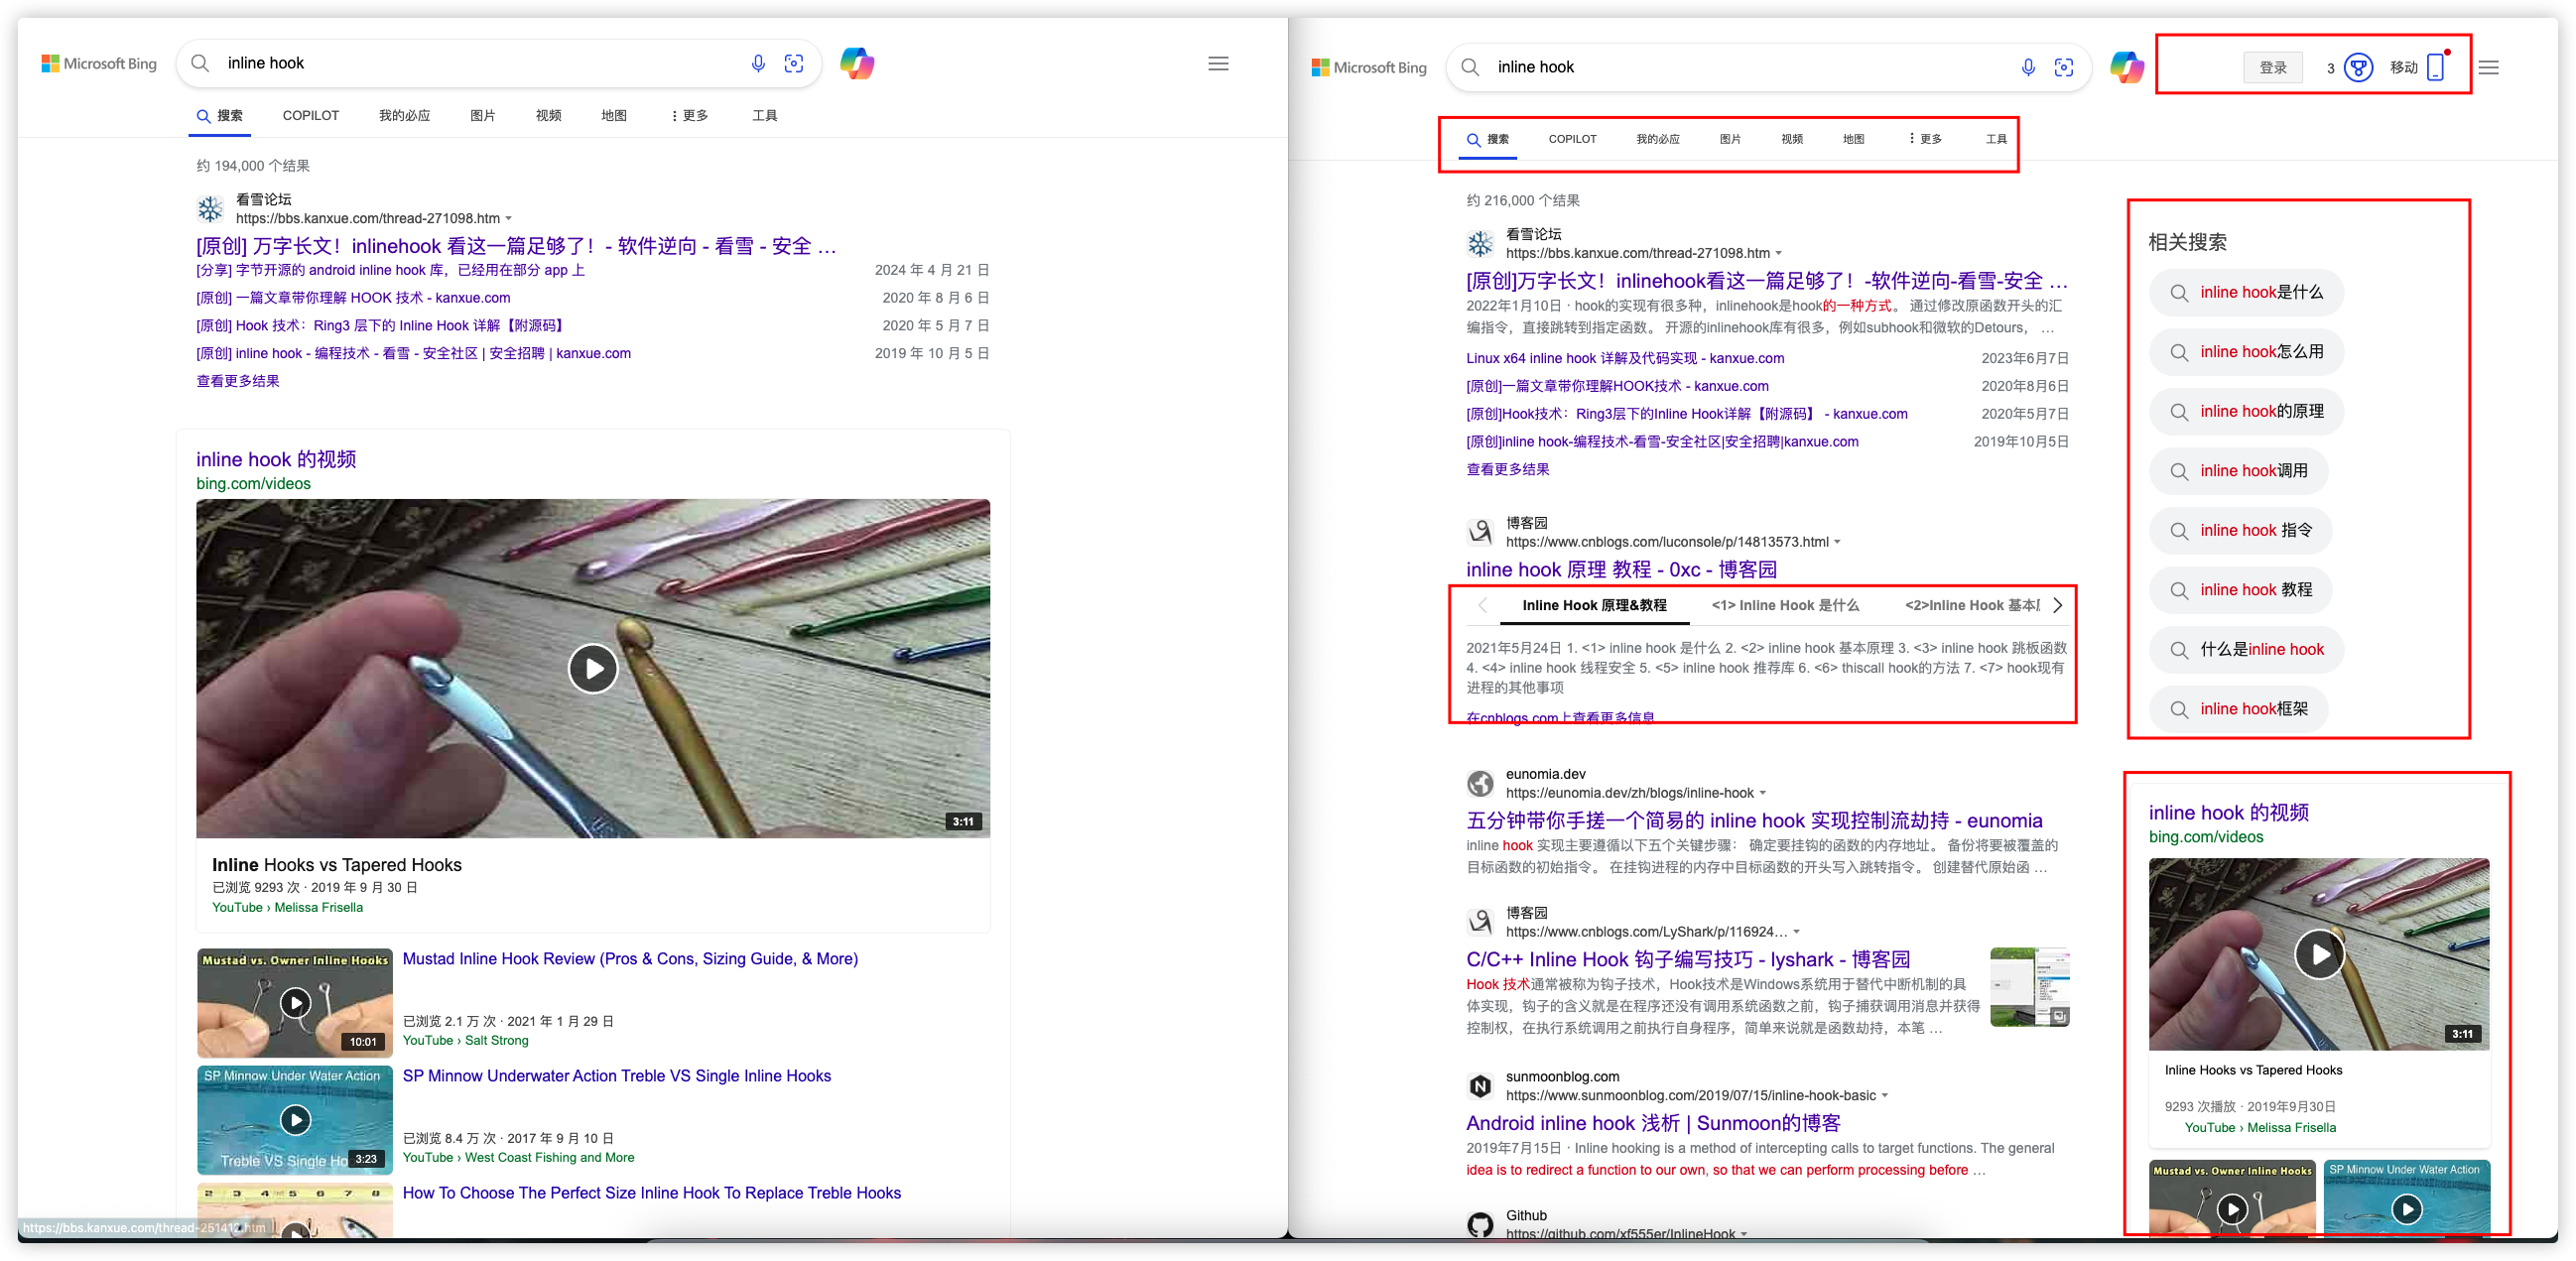Click visual search camera icon in right window
The width and height of the screenshot is (2576, 1261).
pos(2064,67)
